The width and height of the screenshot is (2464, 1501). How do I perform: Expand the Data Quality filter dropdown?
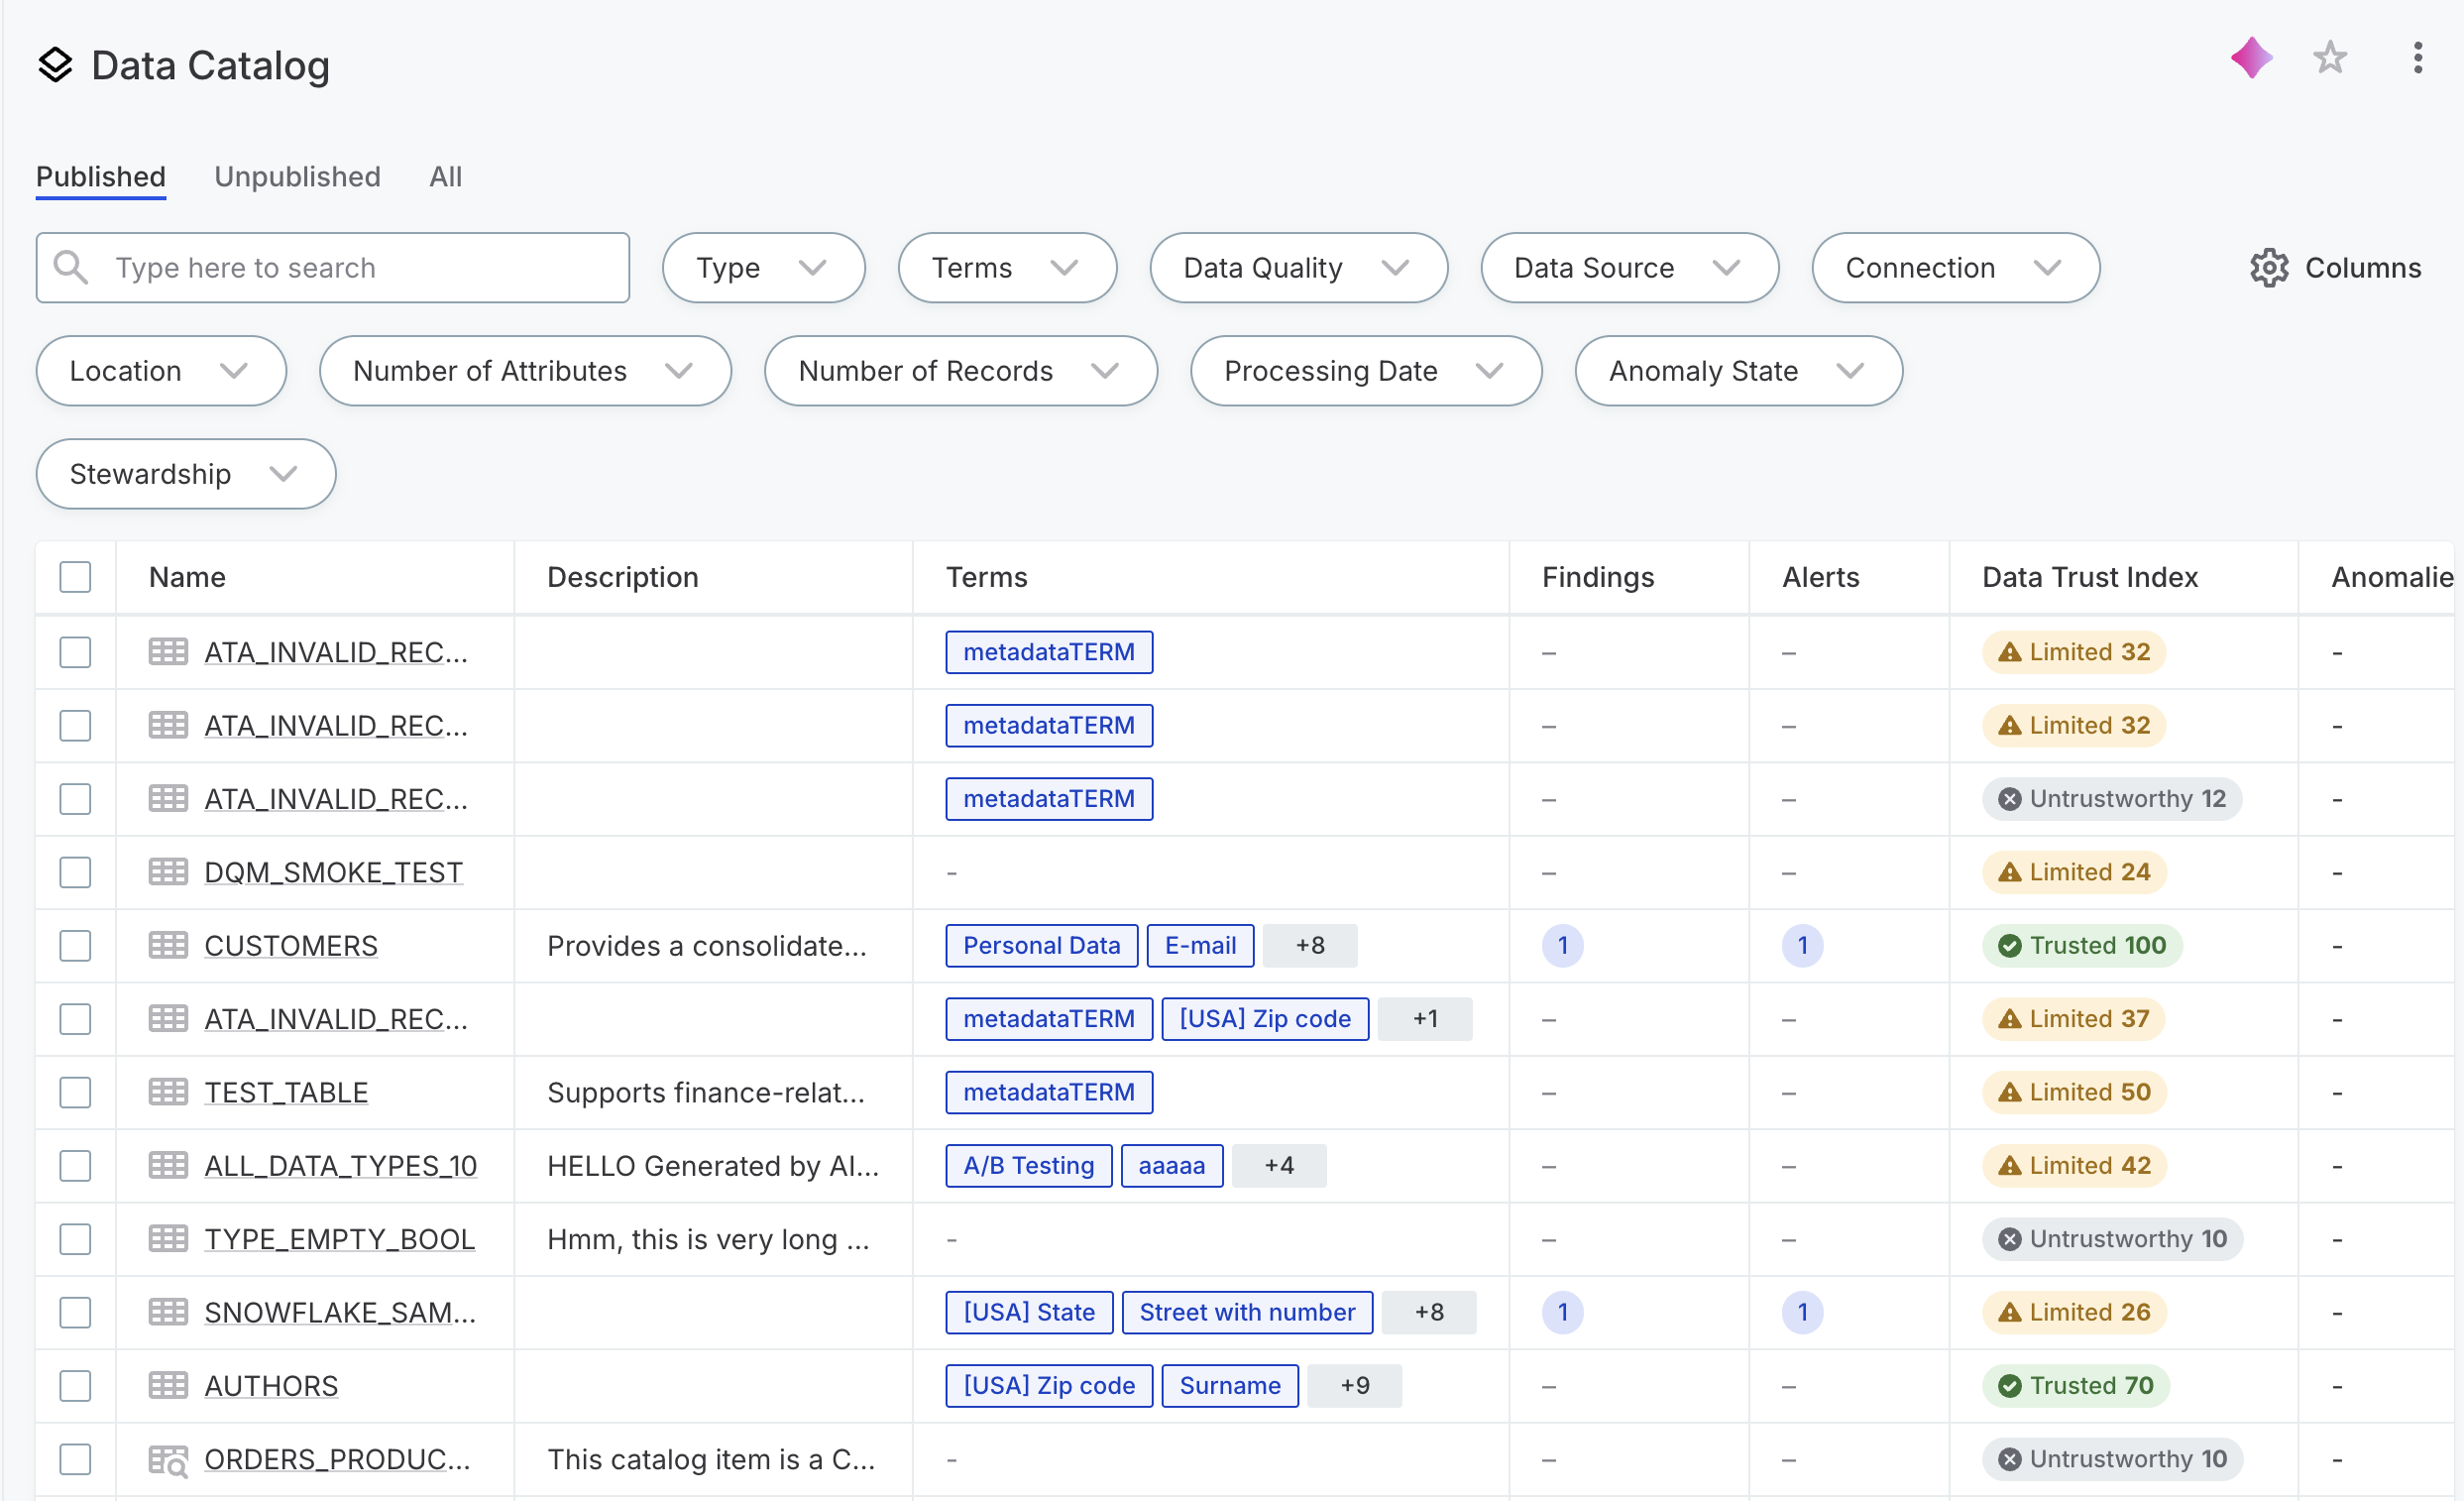pos(1298,268)
